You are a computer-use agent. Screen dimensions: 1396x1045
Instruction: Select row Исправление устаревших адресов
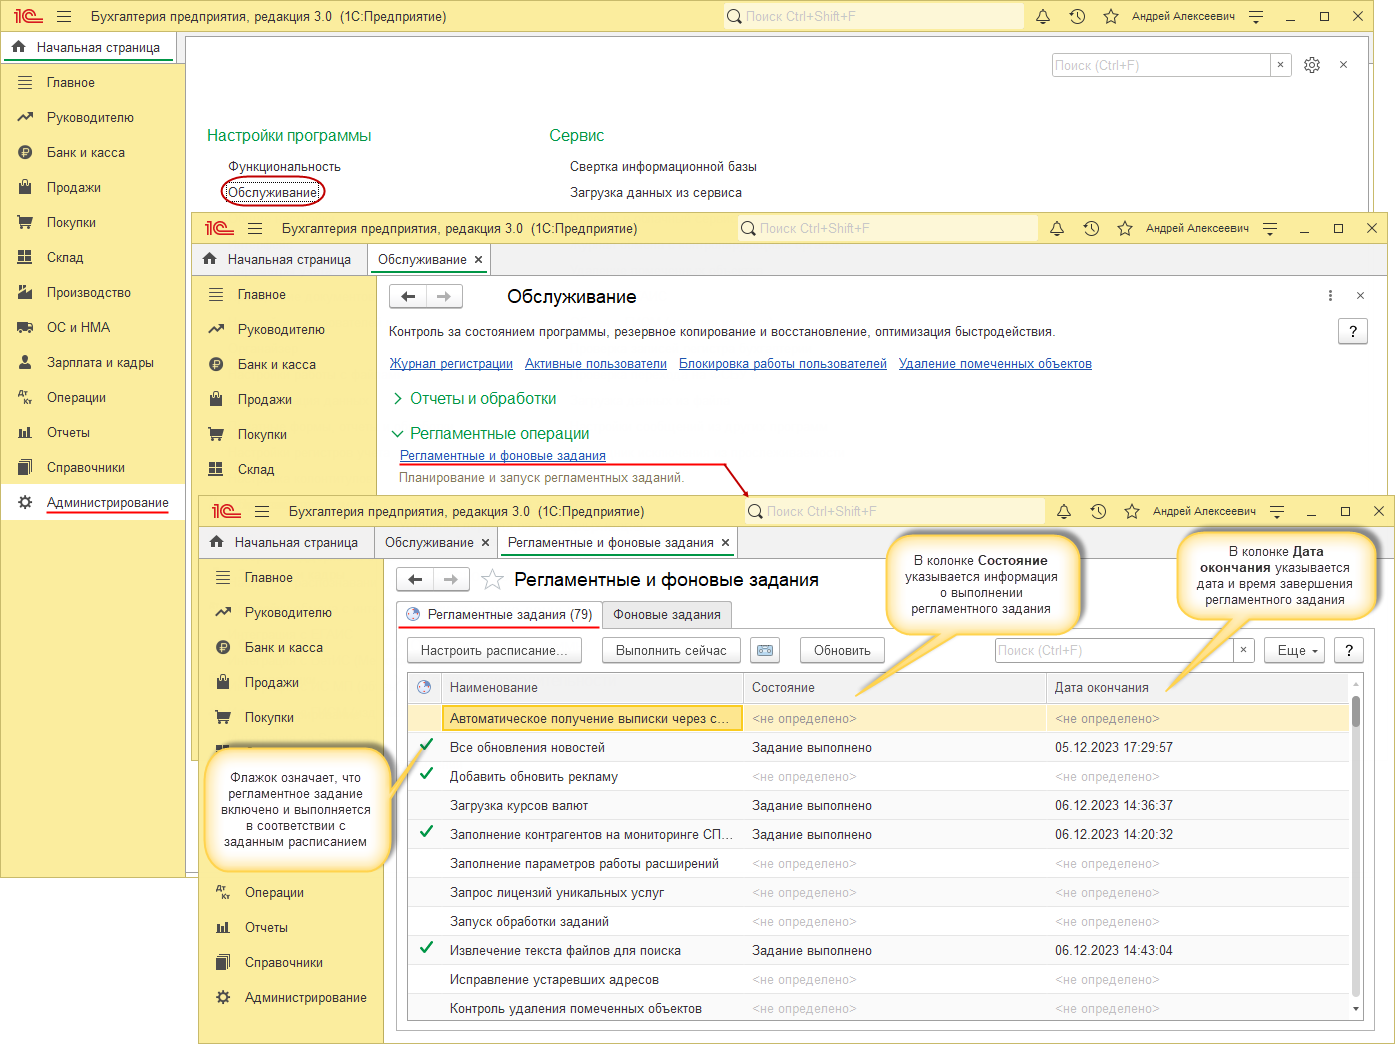pos(878,979)
